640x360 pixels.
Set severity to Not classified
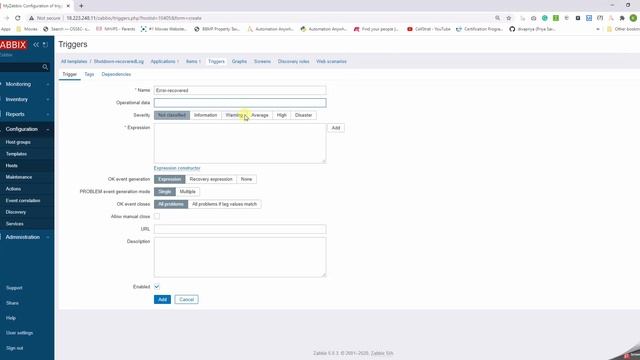click(172, 115)
